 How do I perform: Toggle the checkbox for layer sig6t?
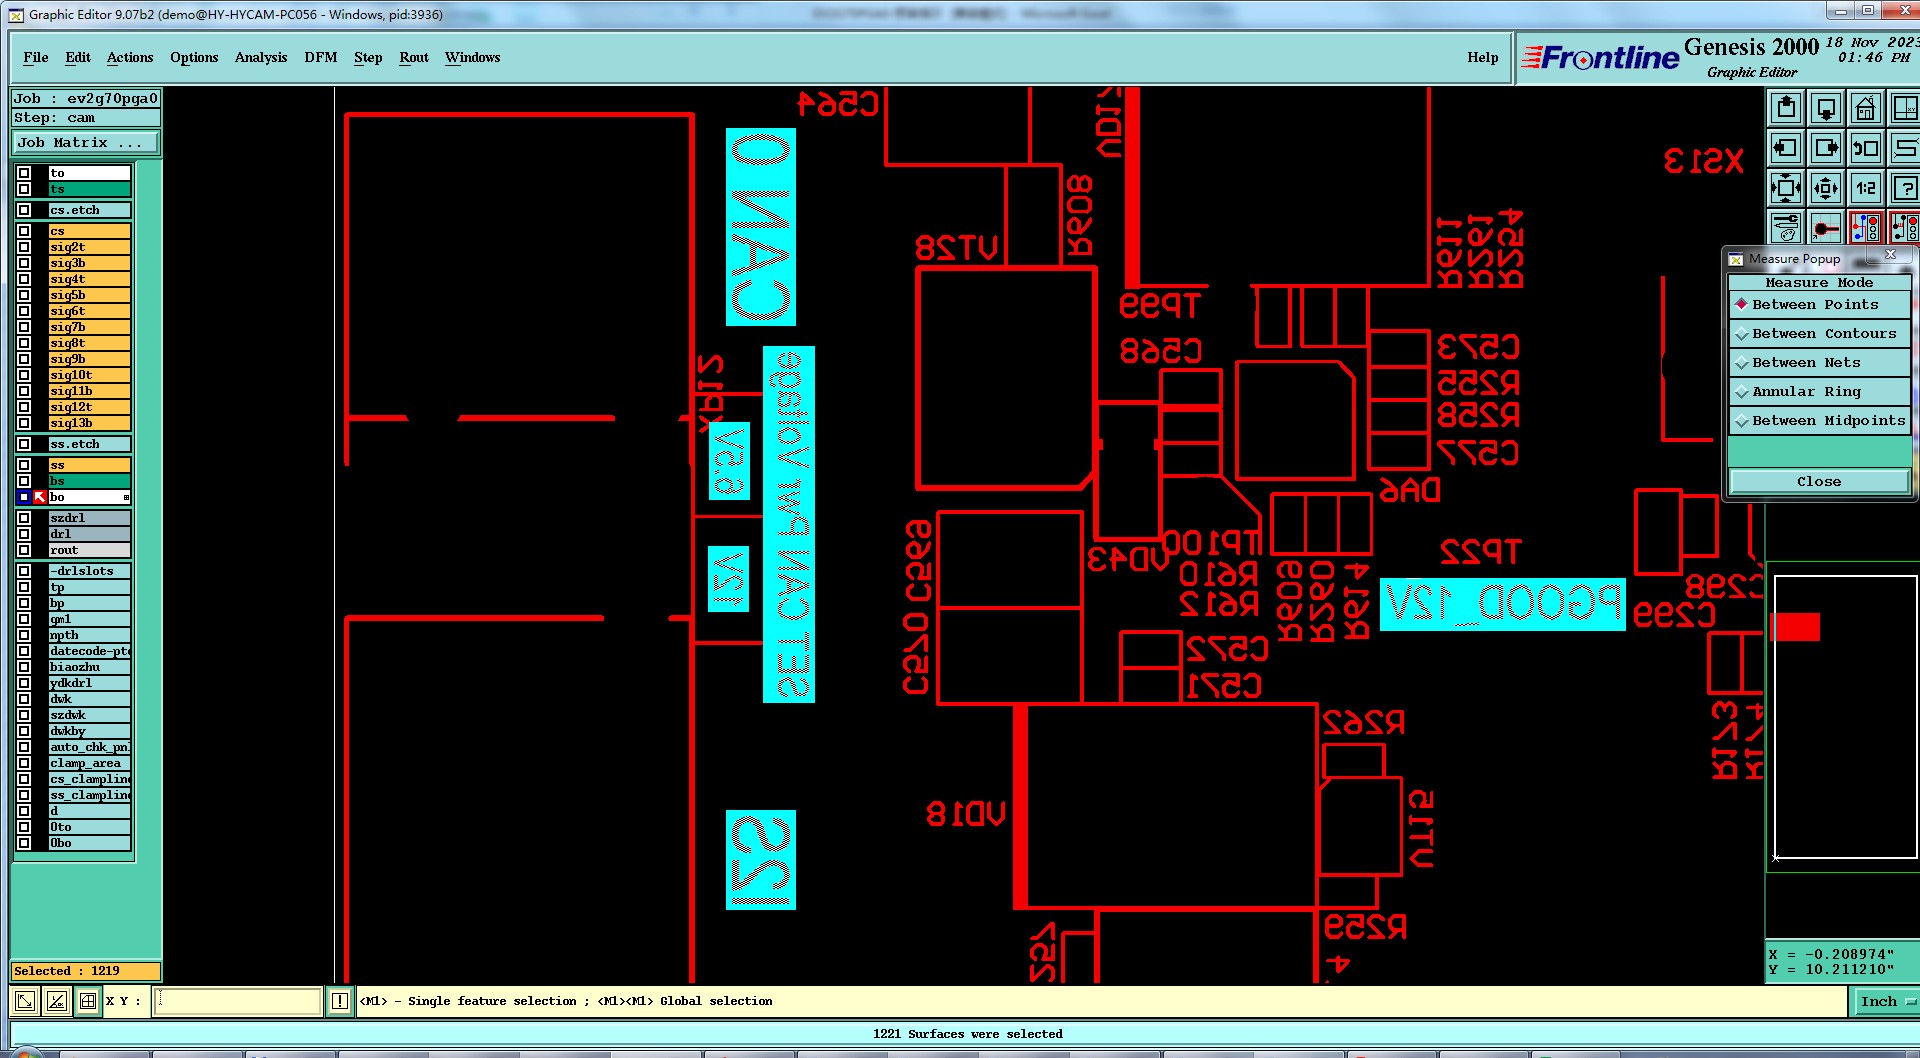24,311
